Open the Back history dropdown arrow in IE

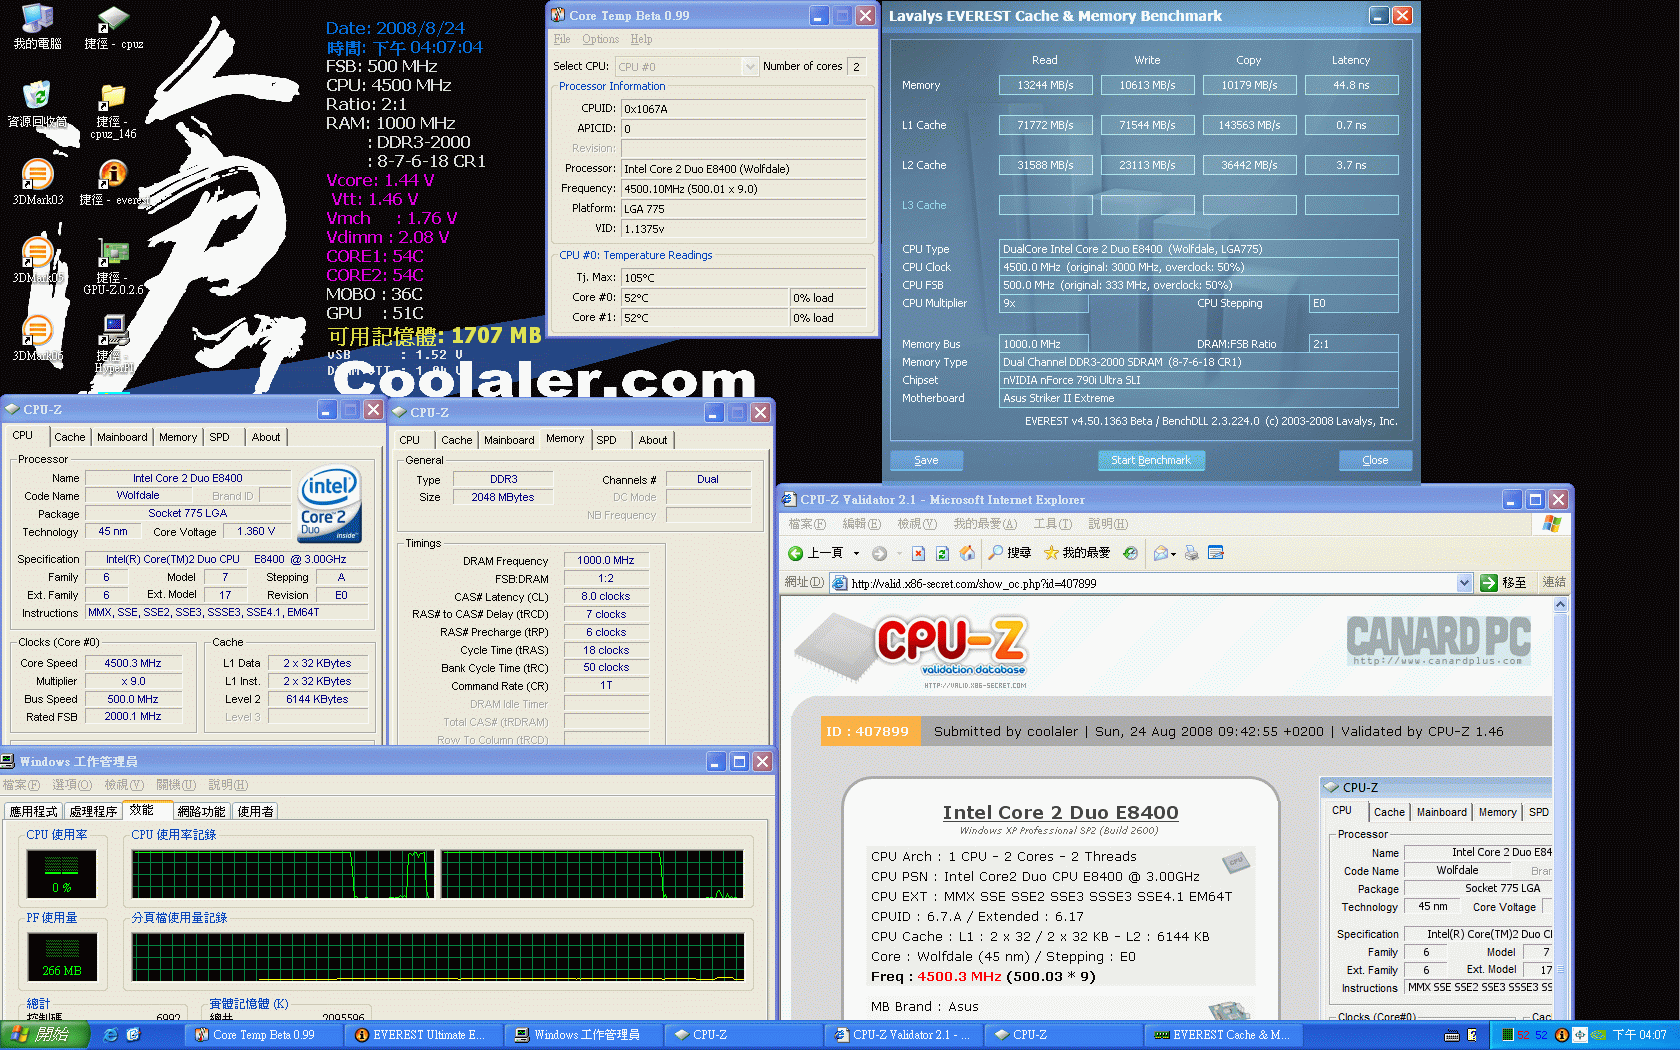856,553
